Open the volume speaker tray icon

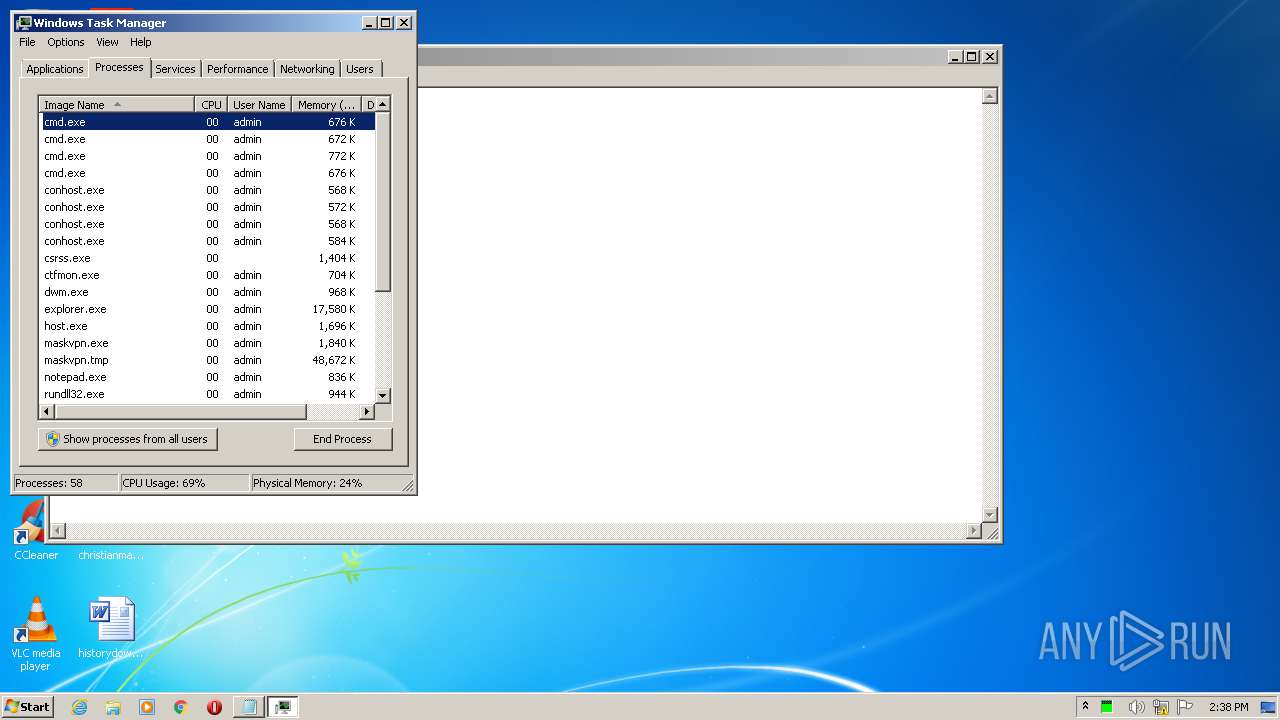pos(1136,707)
